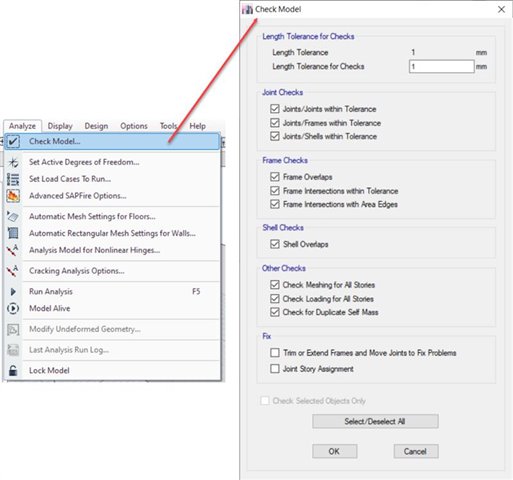Click the Model Alive circular play icon
Screen dimensions: 513x480
click(x=13, y=308)
